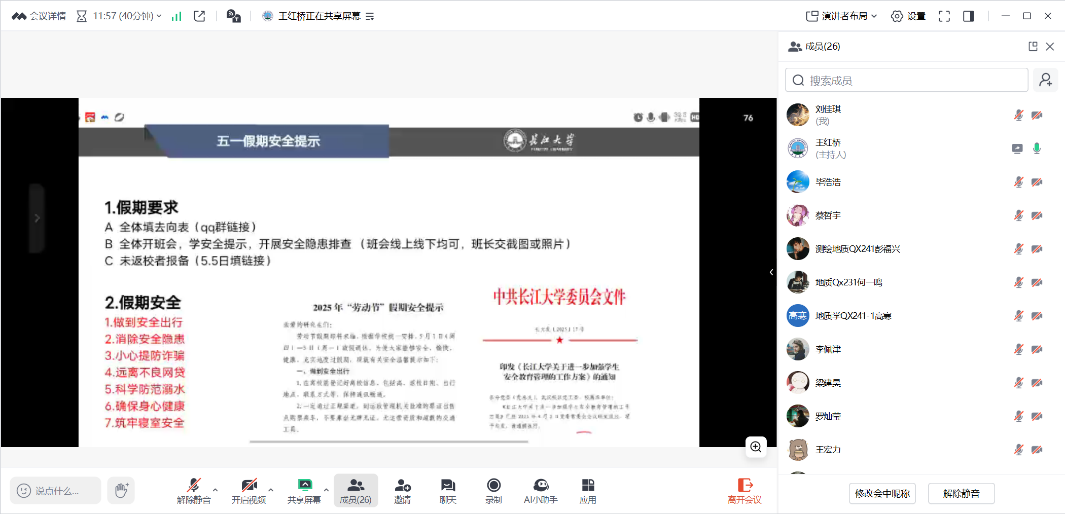Open 会议详情 meeting details
The height and width of the screenshot is (514, 1065).
(x=39, y=16)
